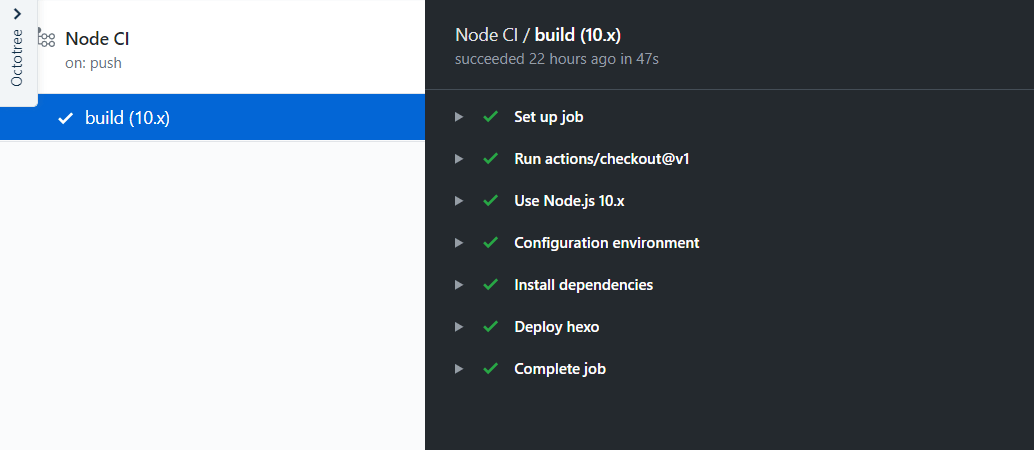Screen dimensions: 1034x450
Task: Click the Complete job step label
Action: tap(560, 369)
